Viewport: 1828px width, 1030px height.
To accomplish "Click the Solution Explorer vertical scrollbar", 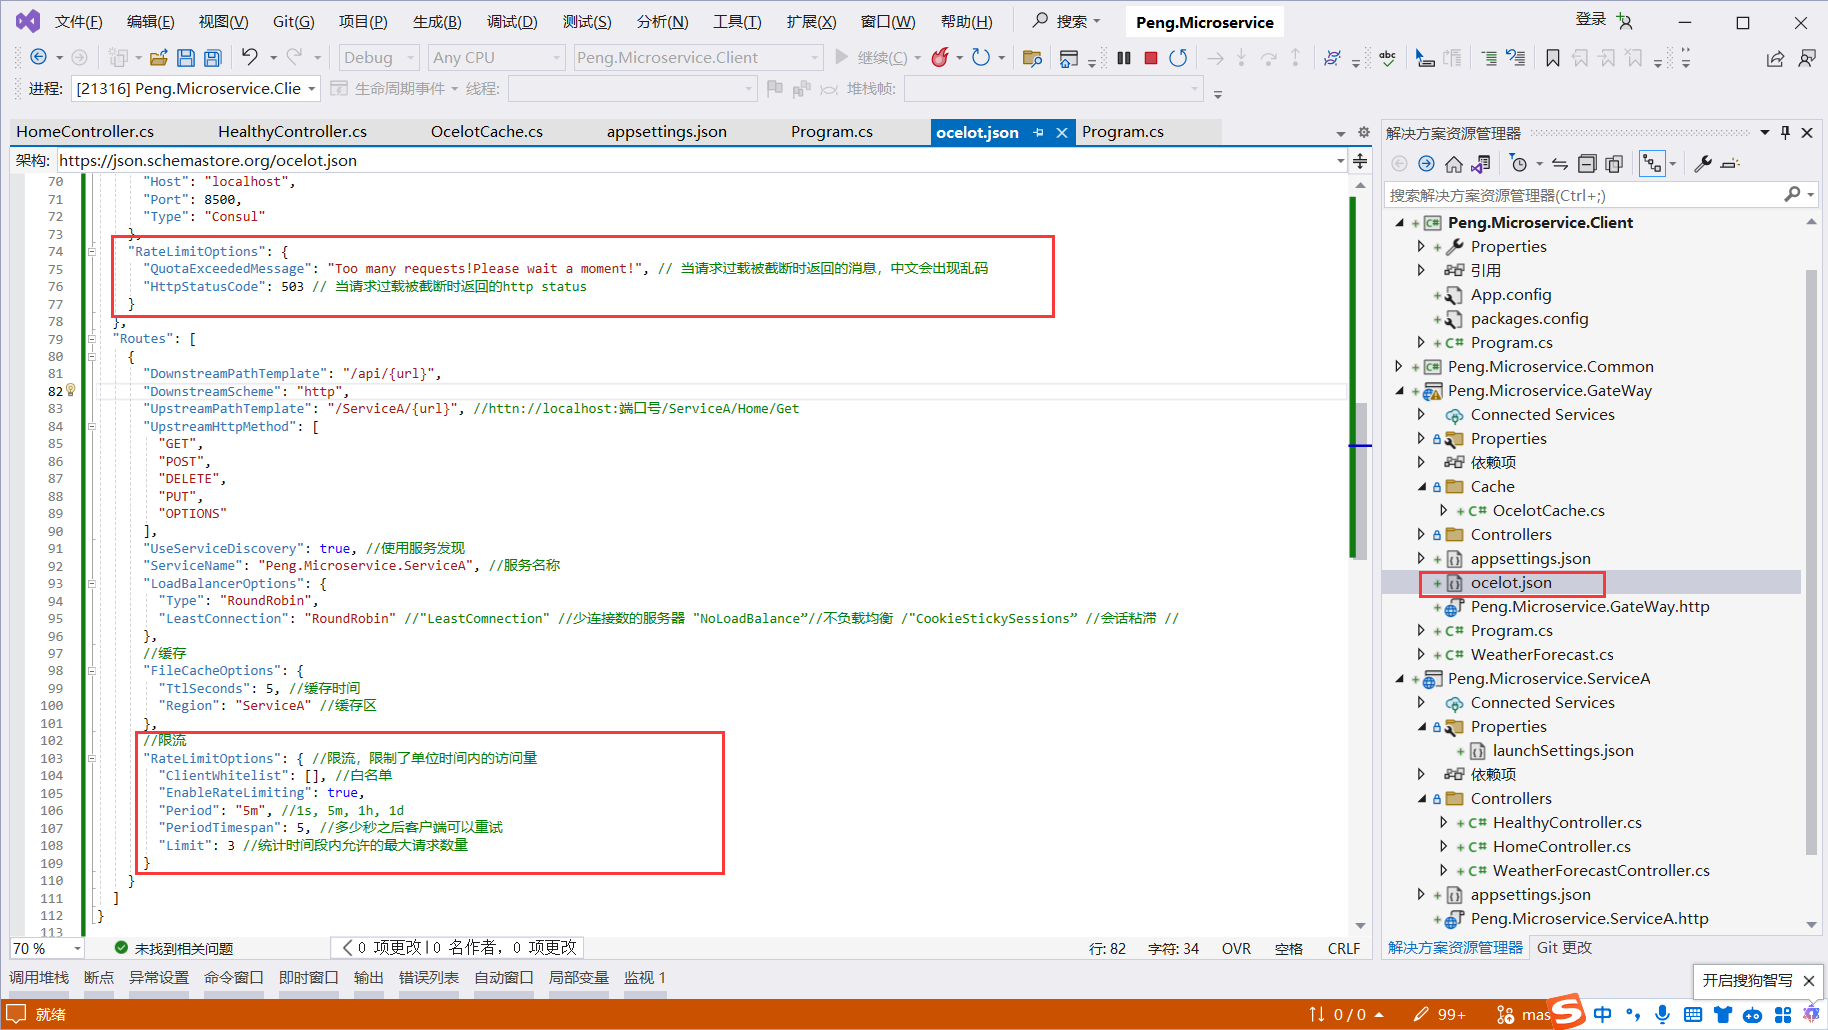I will pyautogui.click(x=1811, y=563).
